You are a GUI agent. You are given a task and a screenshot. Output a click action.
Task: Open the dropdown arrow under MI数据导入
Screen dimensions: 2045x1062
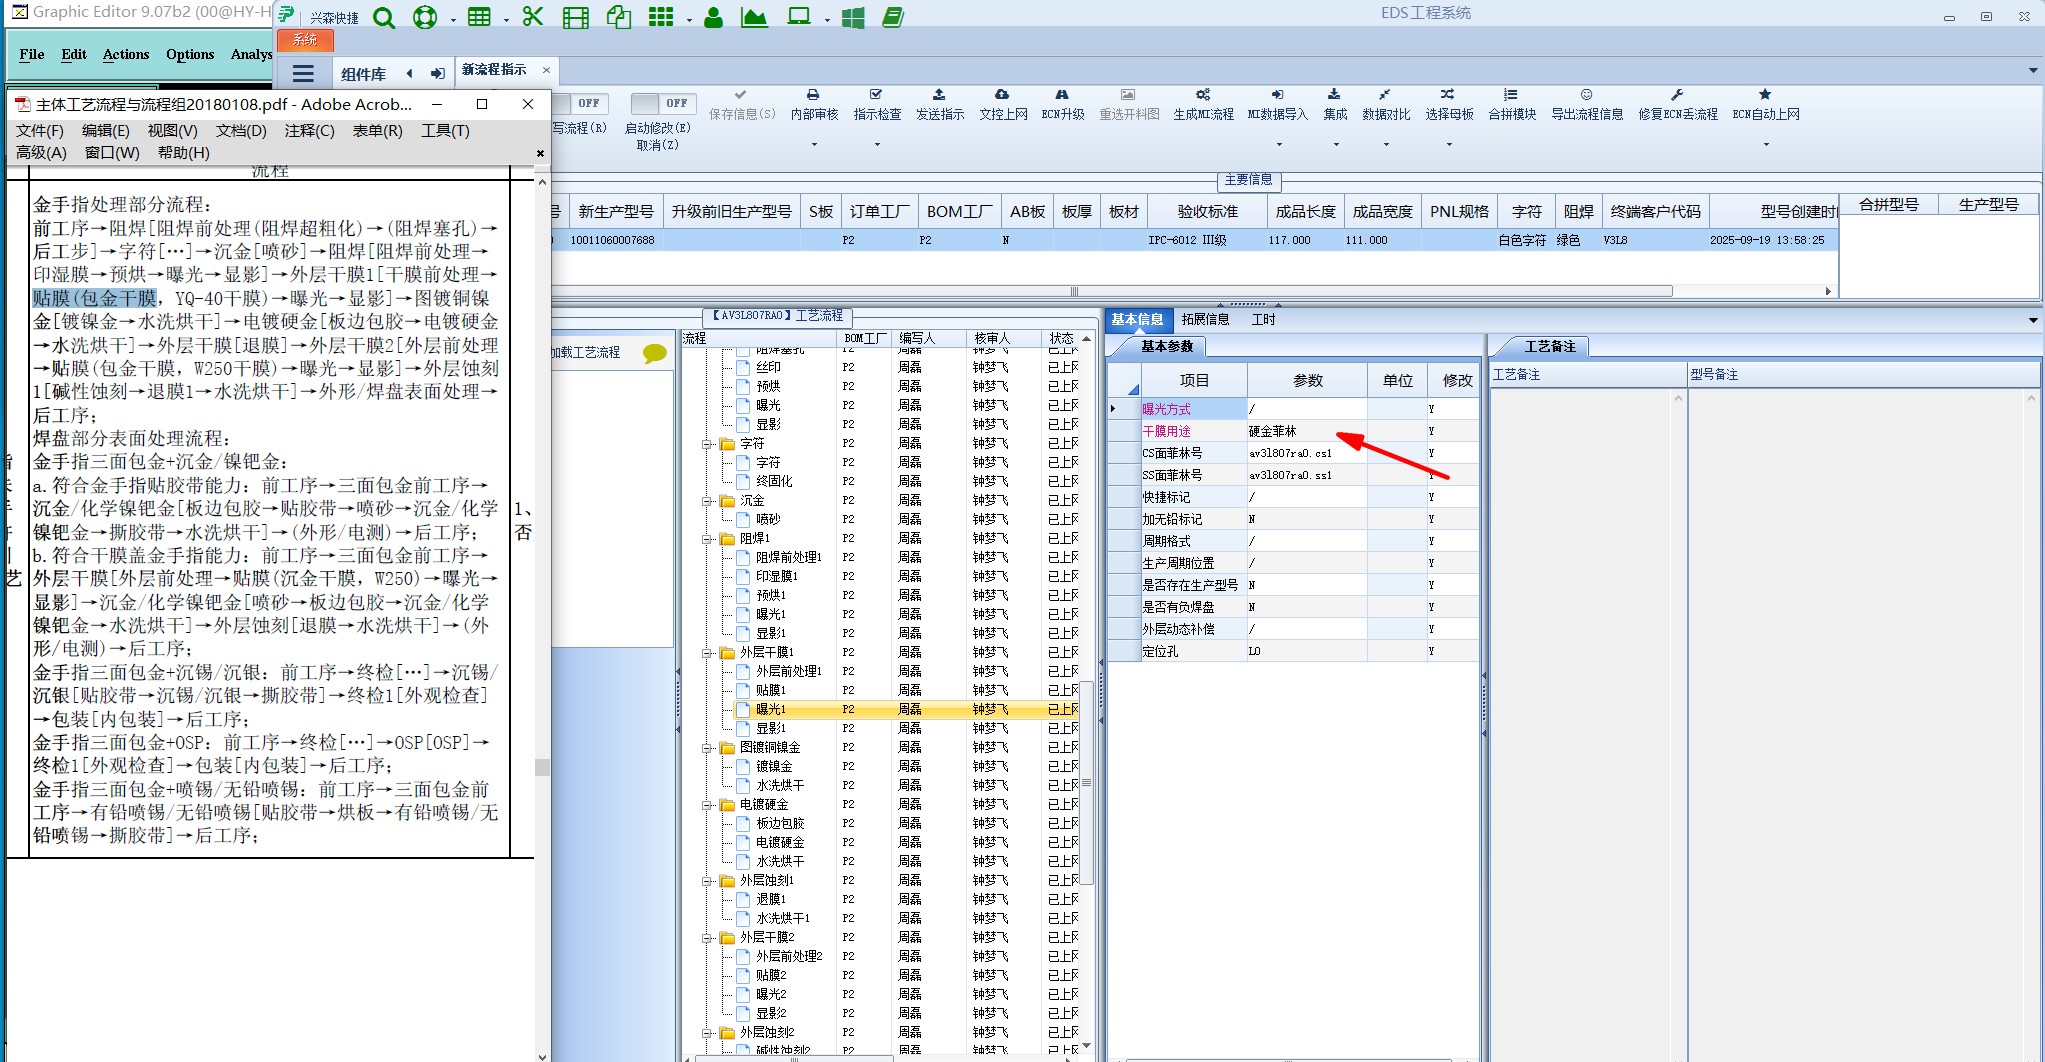(x=1278, y=145)
